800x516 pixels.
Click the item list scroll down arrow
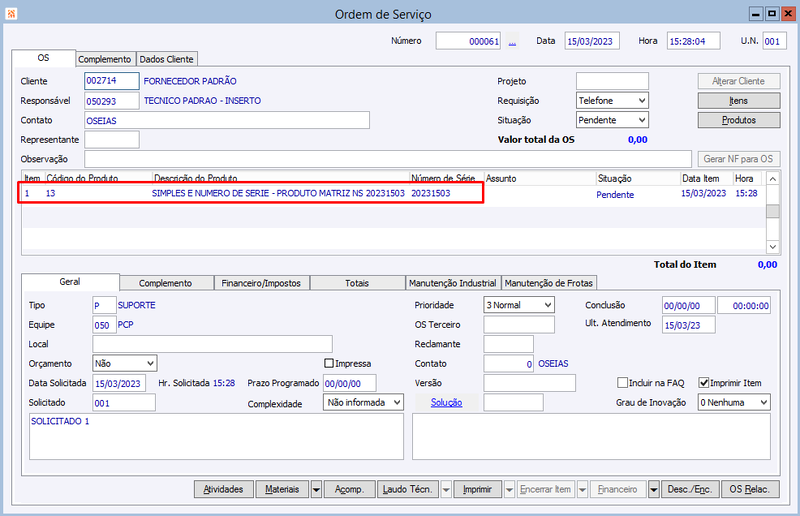click(773, 247)
